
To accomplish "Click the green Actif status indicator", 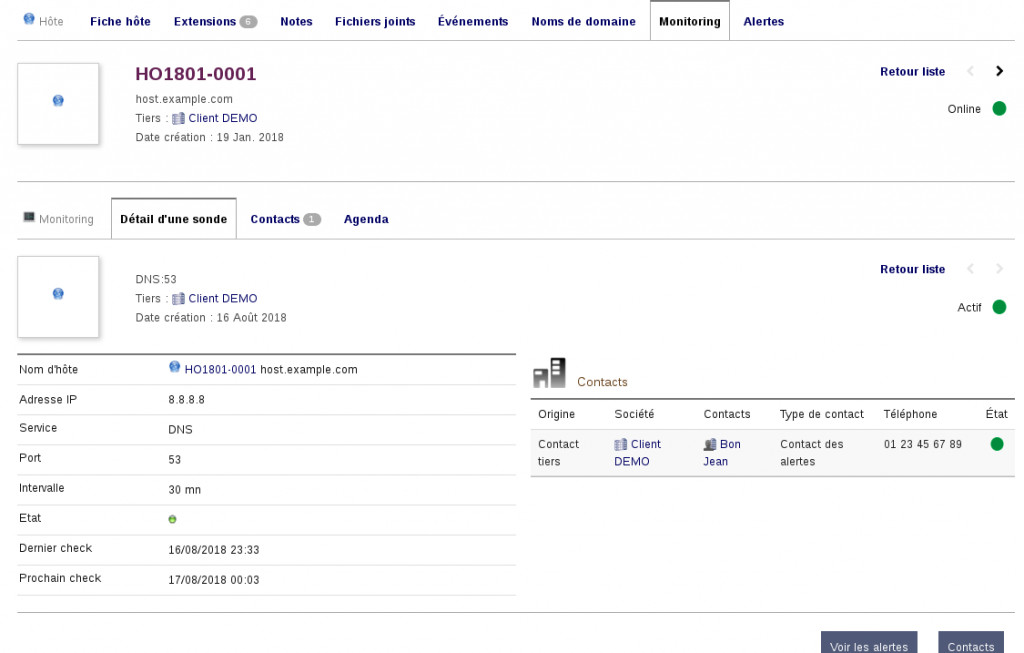I will 999,307.
